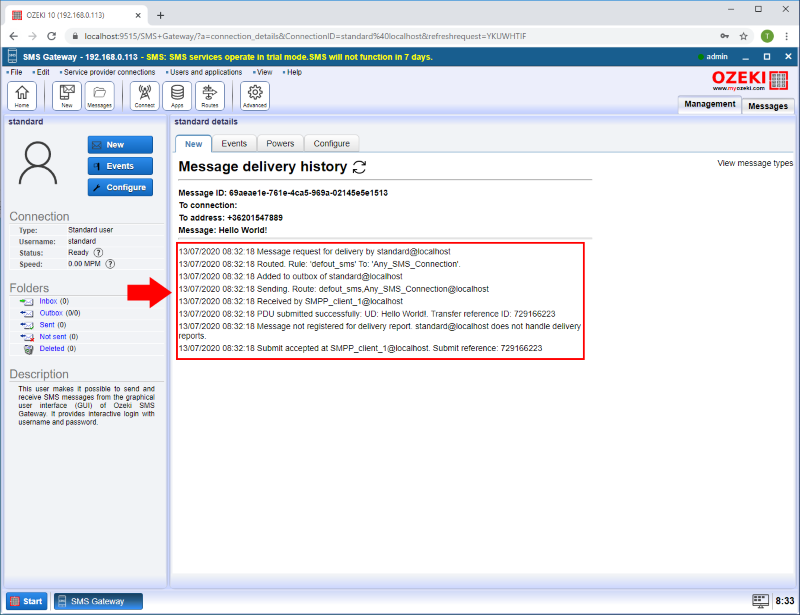
Task: Click the Speed help question mark
Action: [110, 264]
